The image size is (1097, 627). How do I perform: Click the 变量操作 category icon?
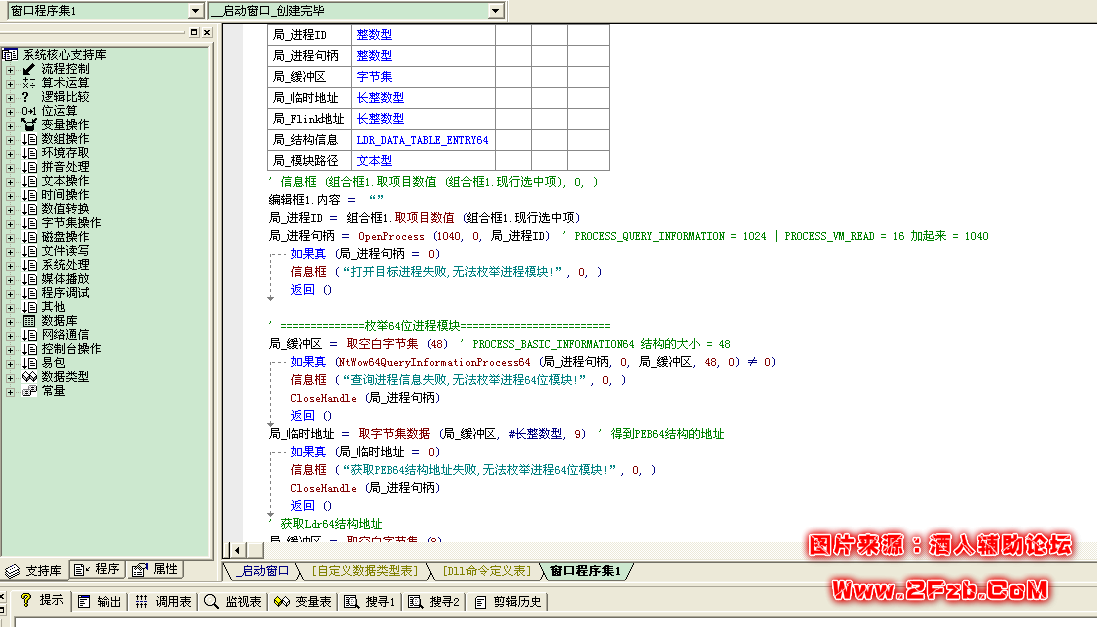[29, 125]
